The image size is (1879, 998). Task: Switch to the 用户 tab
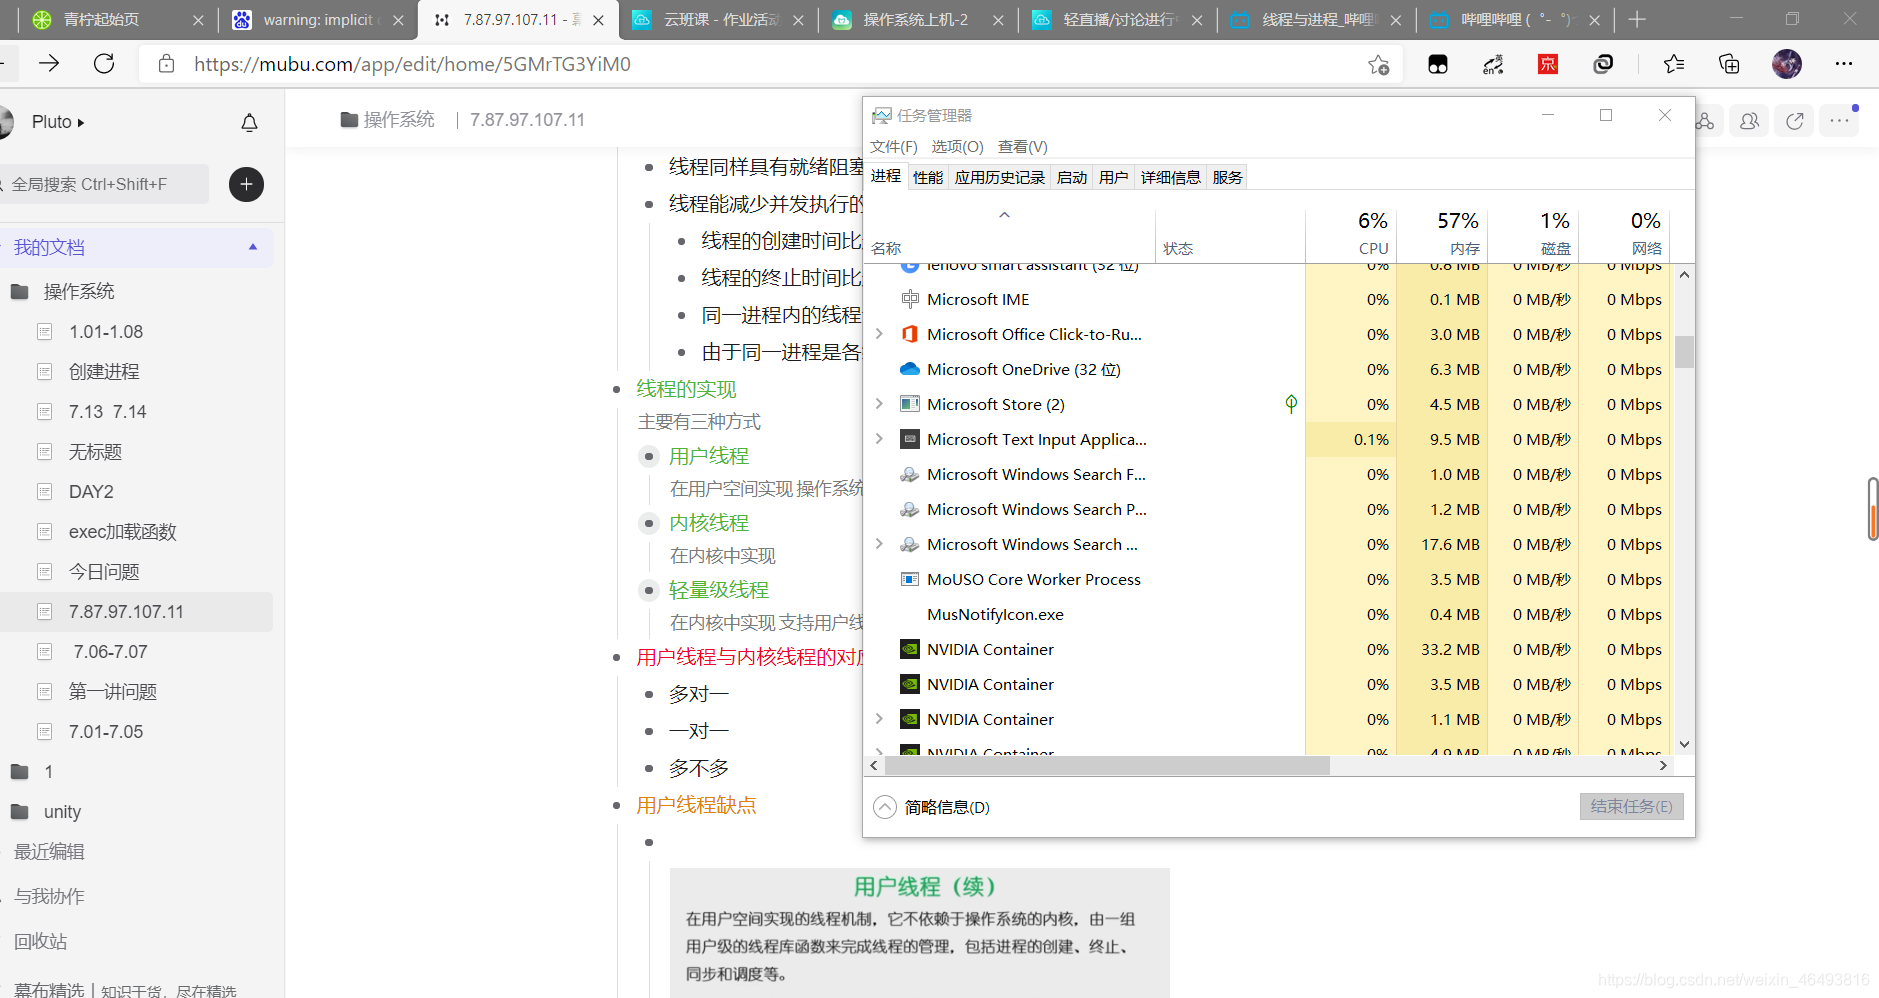coord(1114,177)
